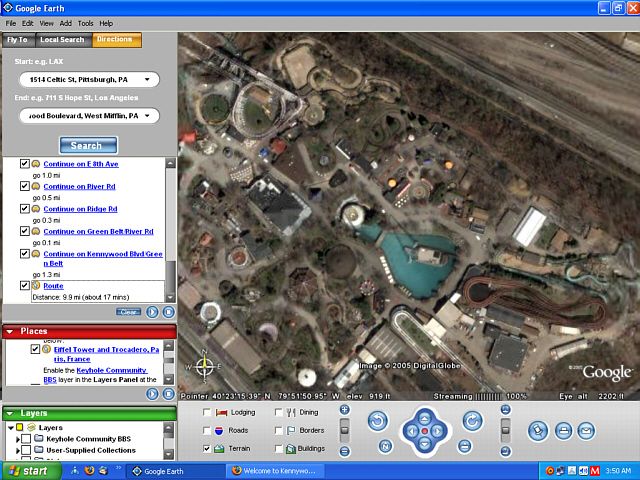Play the Places tour
Screen dimensions: 640x480
[152, 394]
